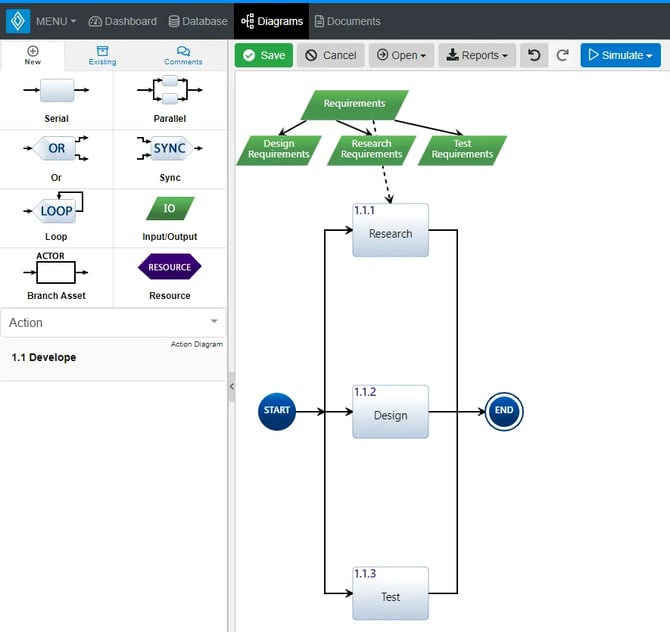Choose the purple Resource icon
670x632 pixels.
pos(170,267)
